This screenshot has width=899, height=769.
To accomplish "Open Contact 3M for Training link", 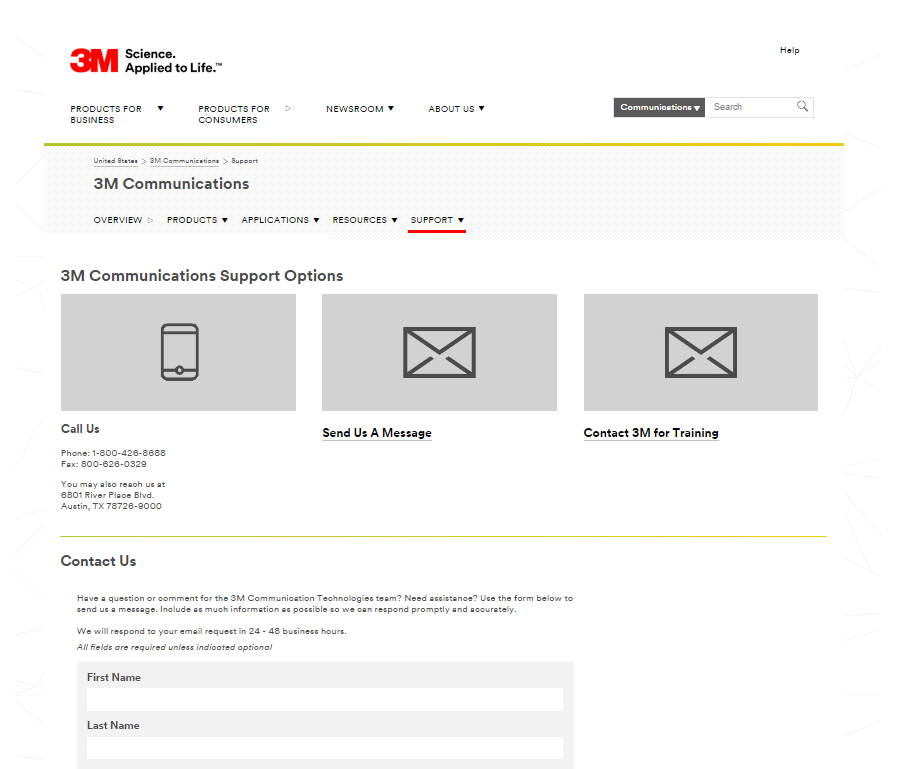I will (x=651, y=433).
